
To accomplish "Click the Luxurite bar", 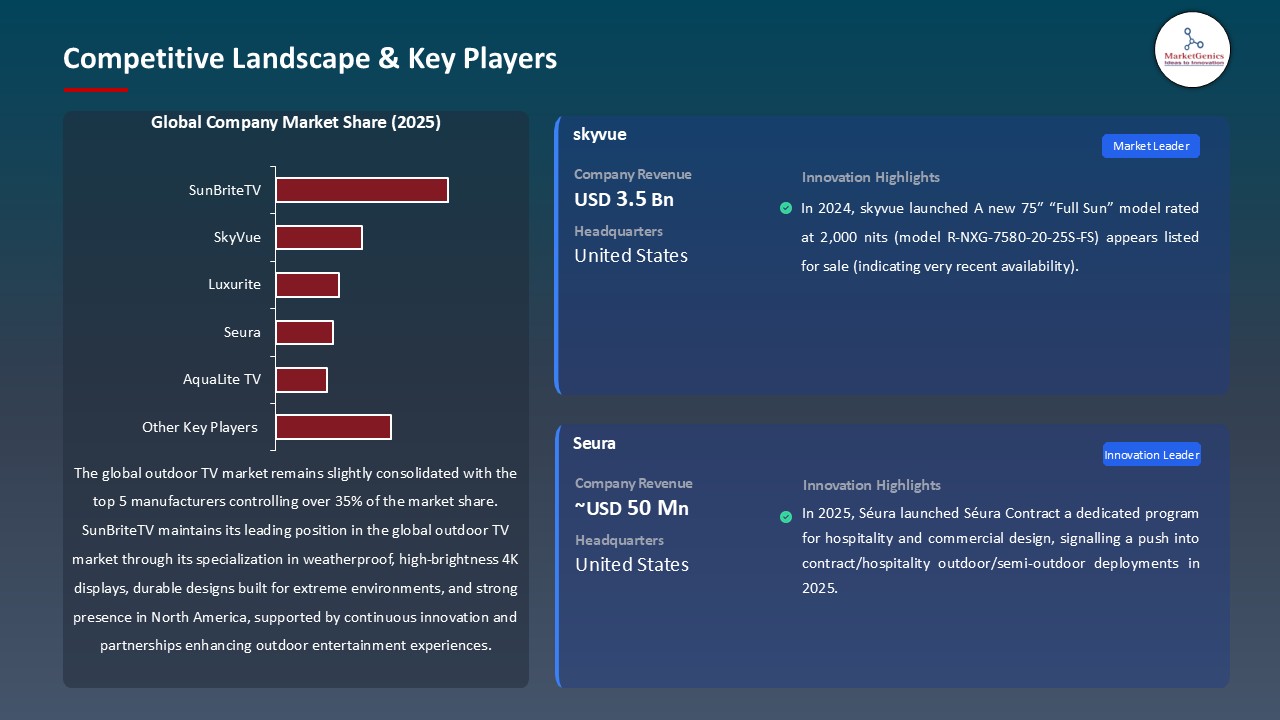I will pyautogui.click(x=308, y=284).
